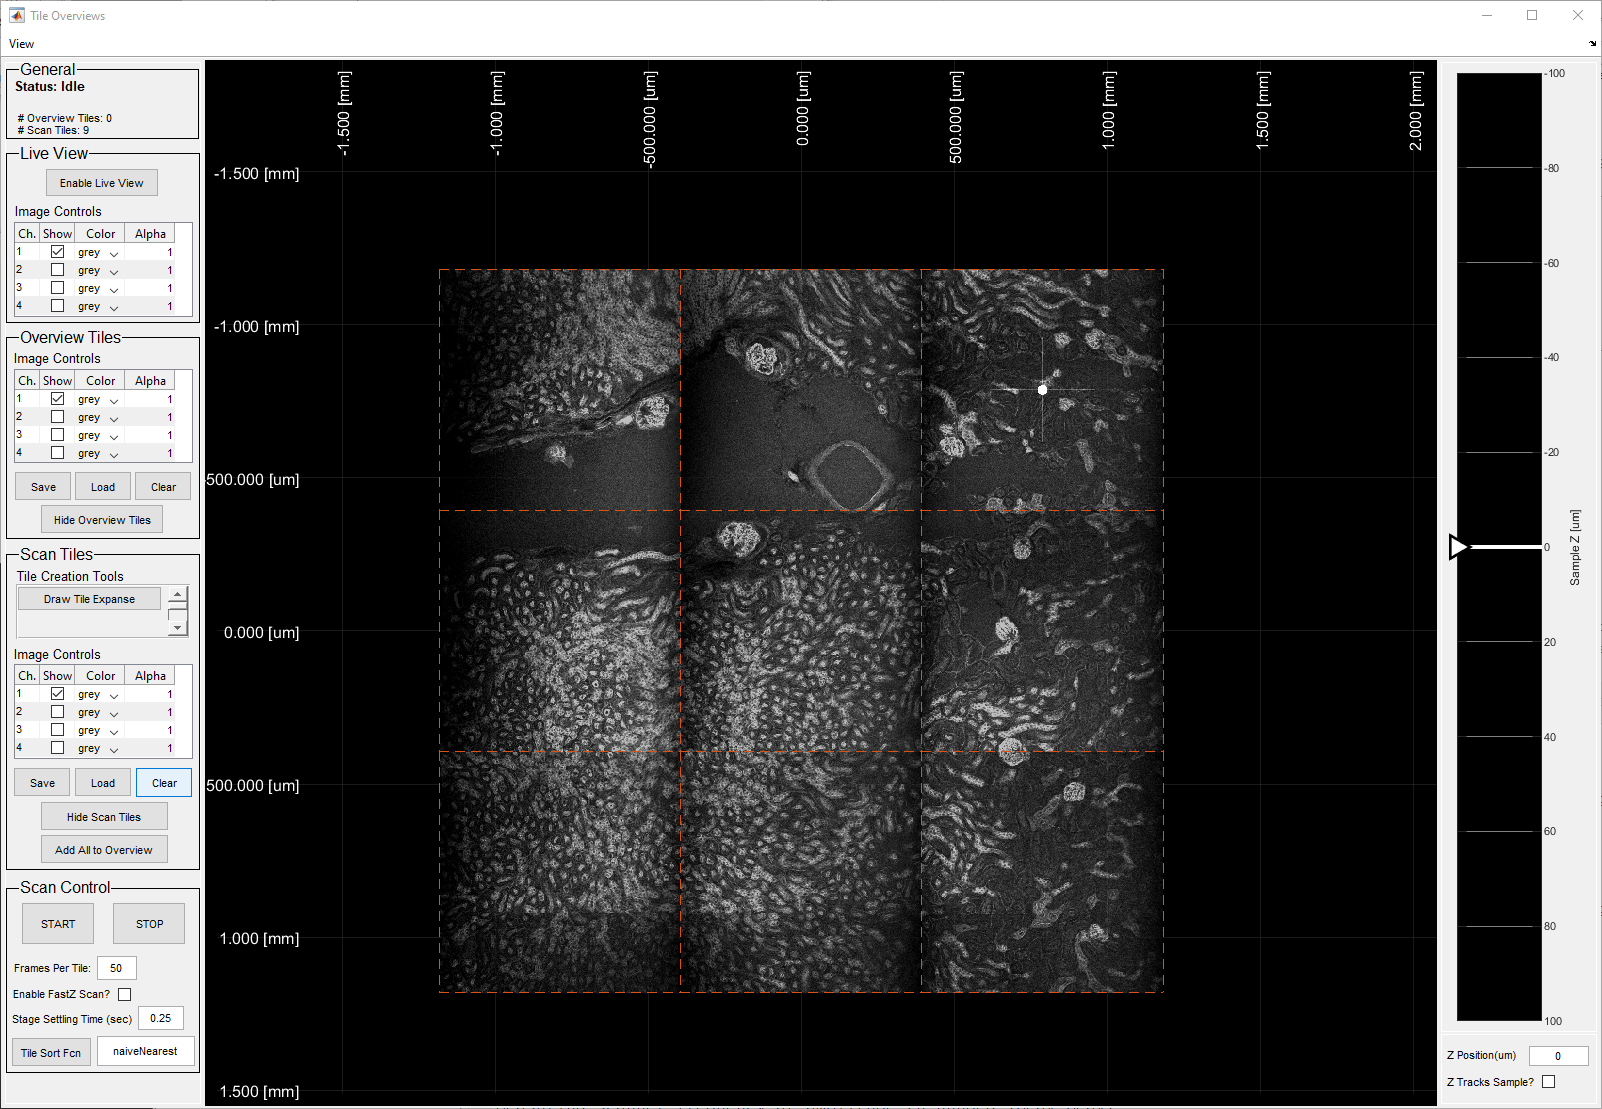Toggle Live View channel 3 Show checkbox

57,288
